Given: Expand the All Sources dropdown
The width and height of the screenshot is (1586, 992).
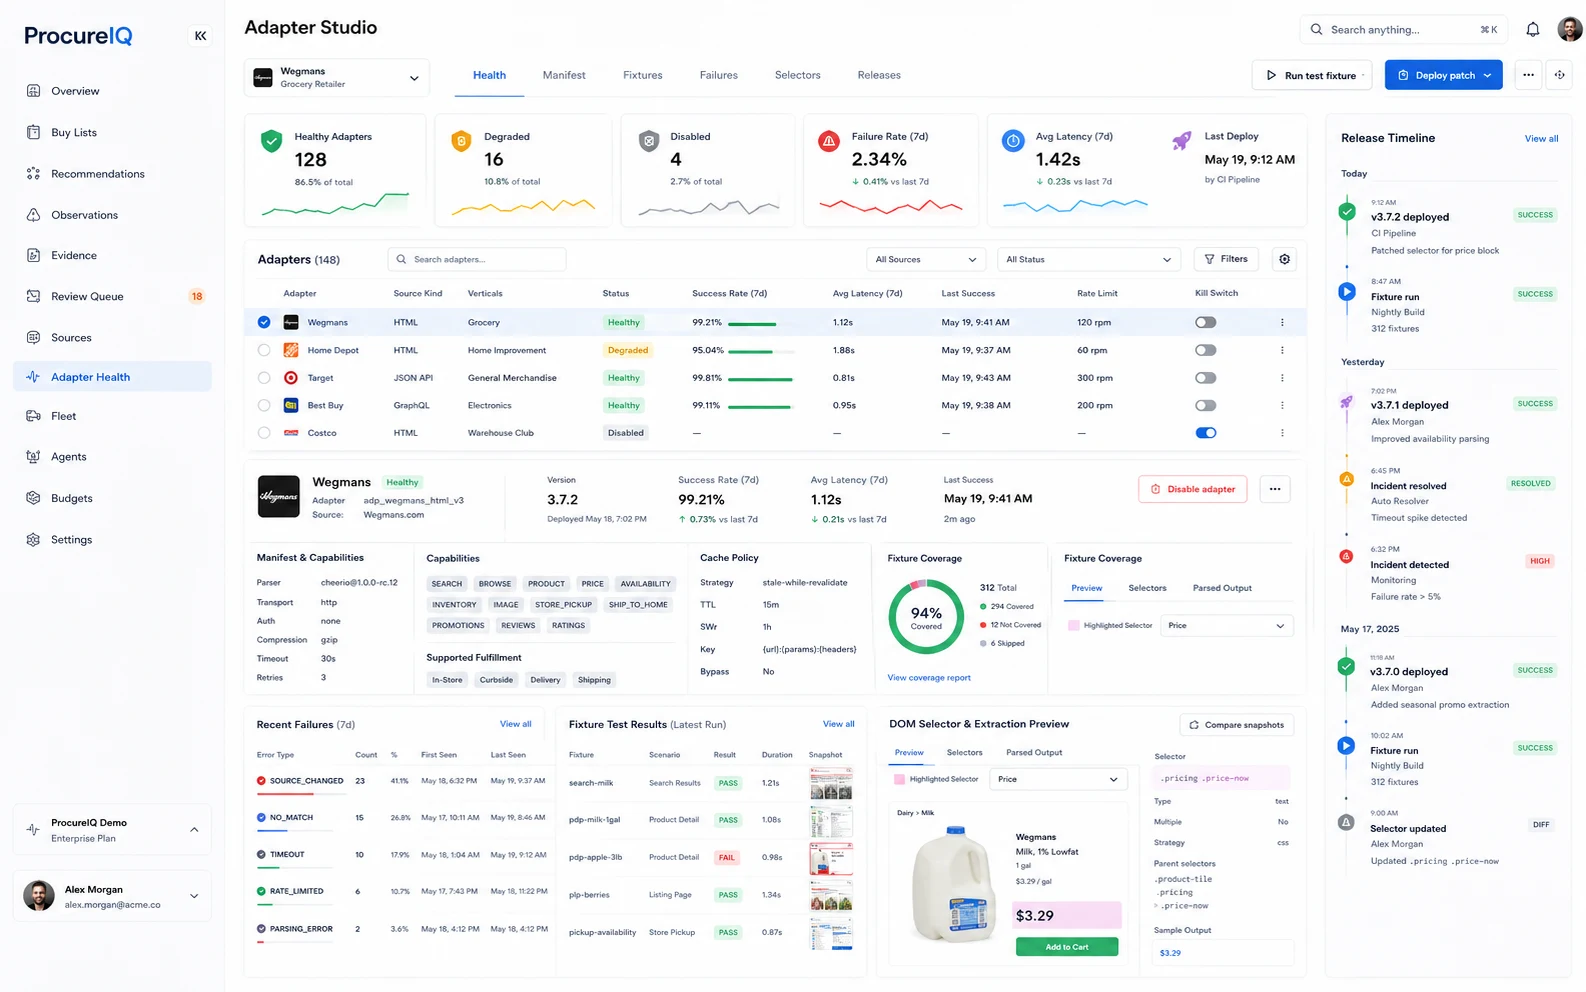Looking at the screenshot, I should click(x=926, y=259).
